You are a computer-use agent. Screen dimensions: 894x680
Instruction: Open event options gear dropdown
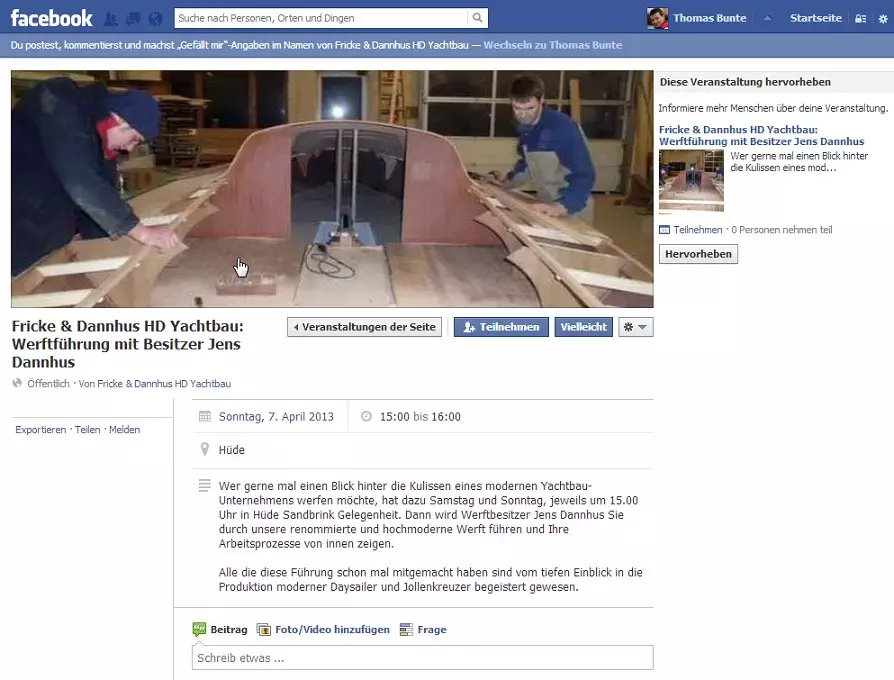coord(636,327)
